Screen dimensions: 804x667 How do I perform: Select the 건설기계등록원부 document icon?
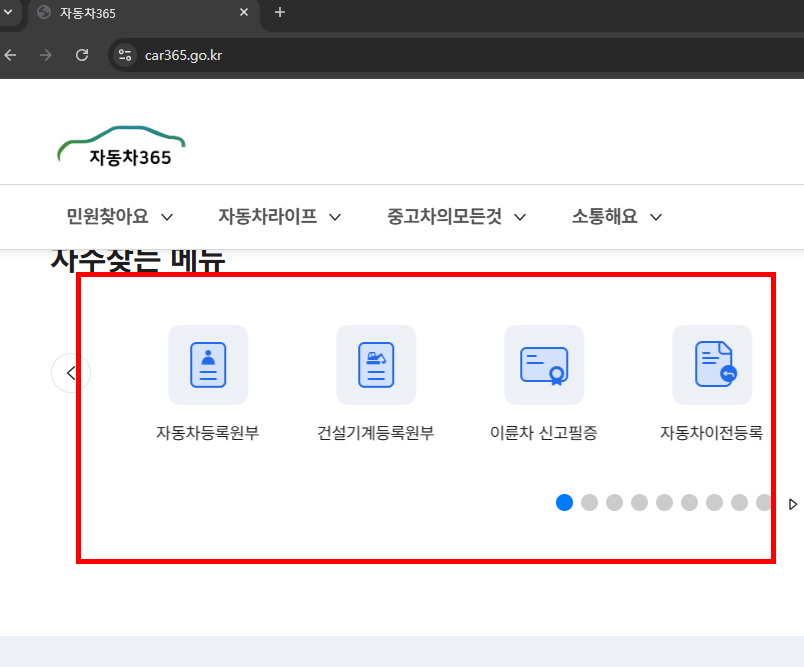pos(375,365)
